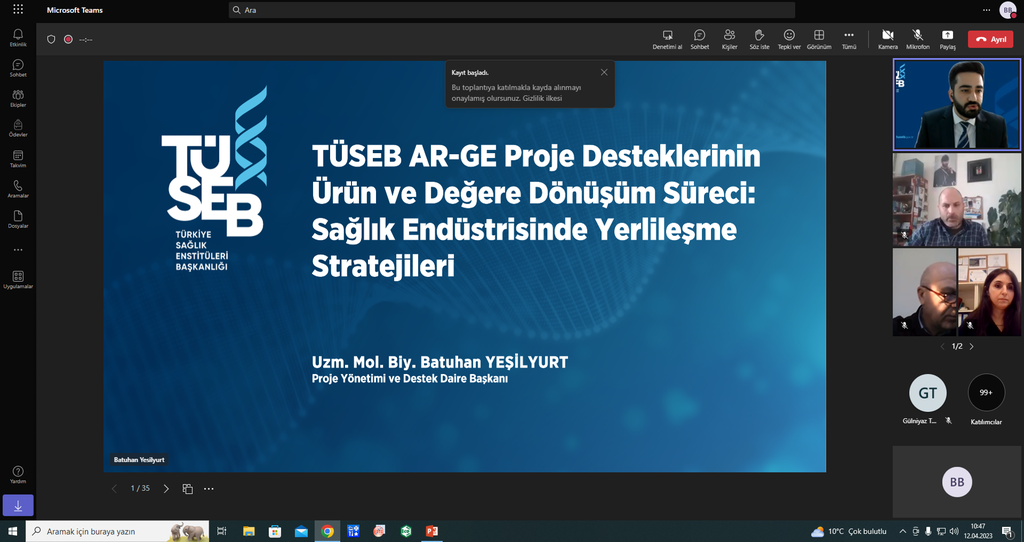
Task: Open Takvim calendar in the sidebar
Action: coord(18,159)
